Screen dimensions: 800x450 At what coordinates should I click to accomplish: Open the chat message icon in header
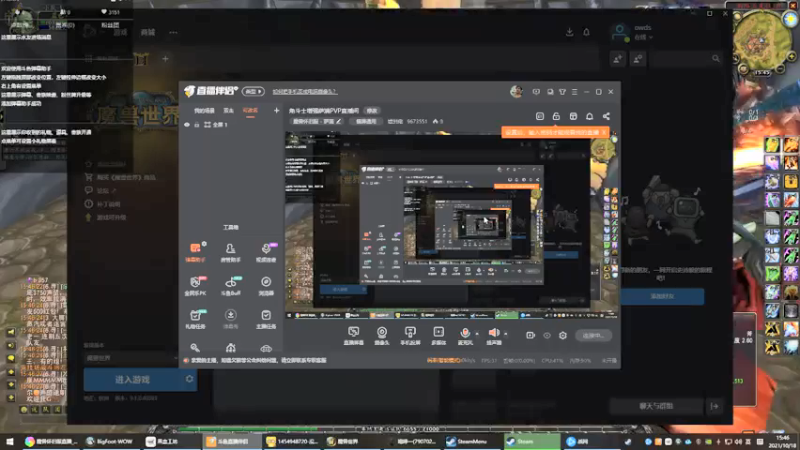coord(540,116)
